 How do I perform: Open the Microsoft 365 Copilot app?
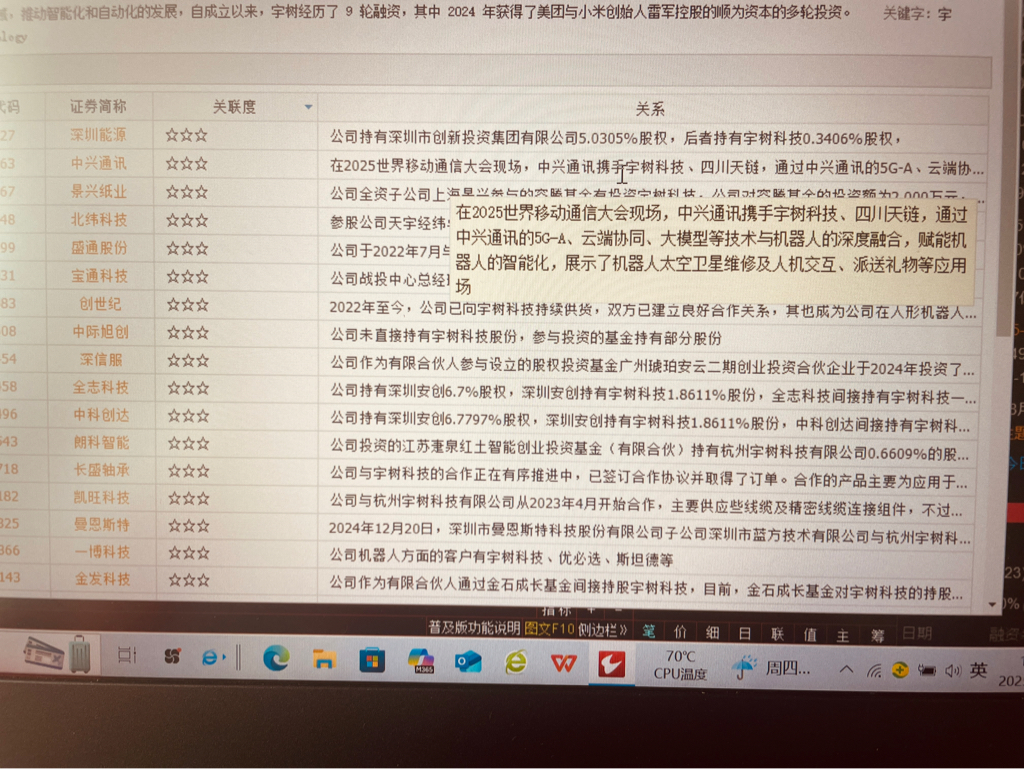421,661
